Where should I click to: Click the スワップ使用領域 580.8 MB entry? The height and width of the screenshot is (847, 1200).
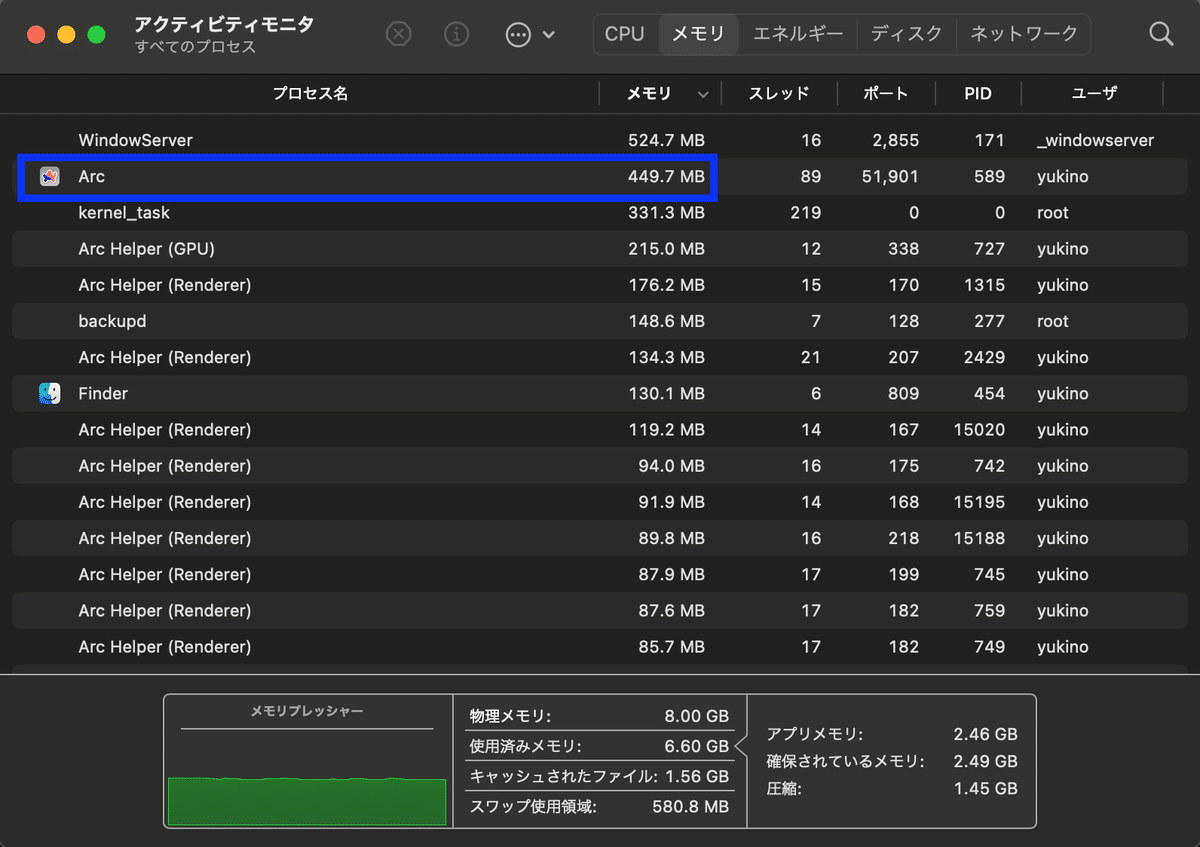pos(599,806)
